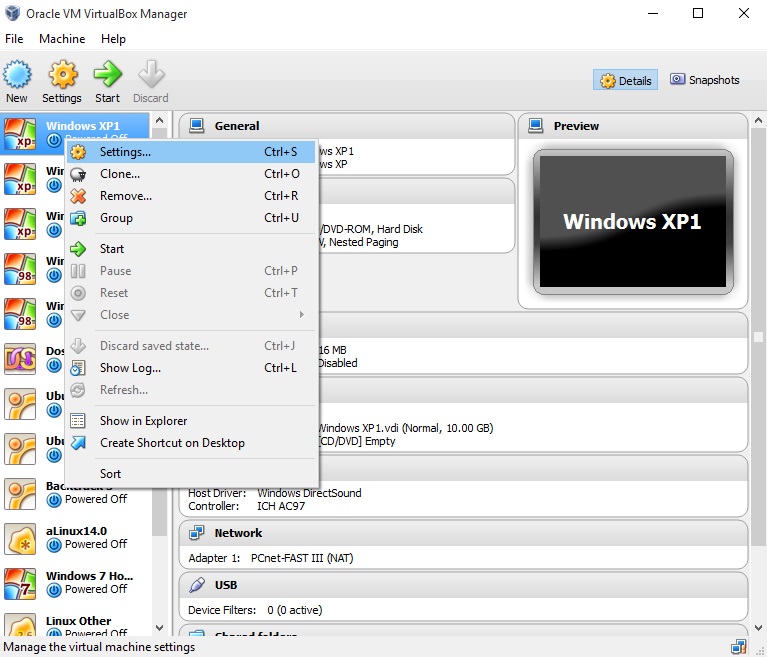Choose Remove... in the context menu
Image resolution: width=767 pixels, height=657 pixels.
point(192,196)
